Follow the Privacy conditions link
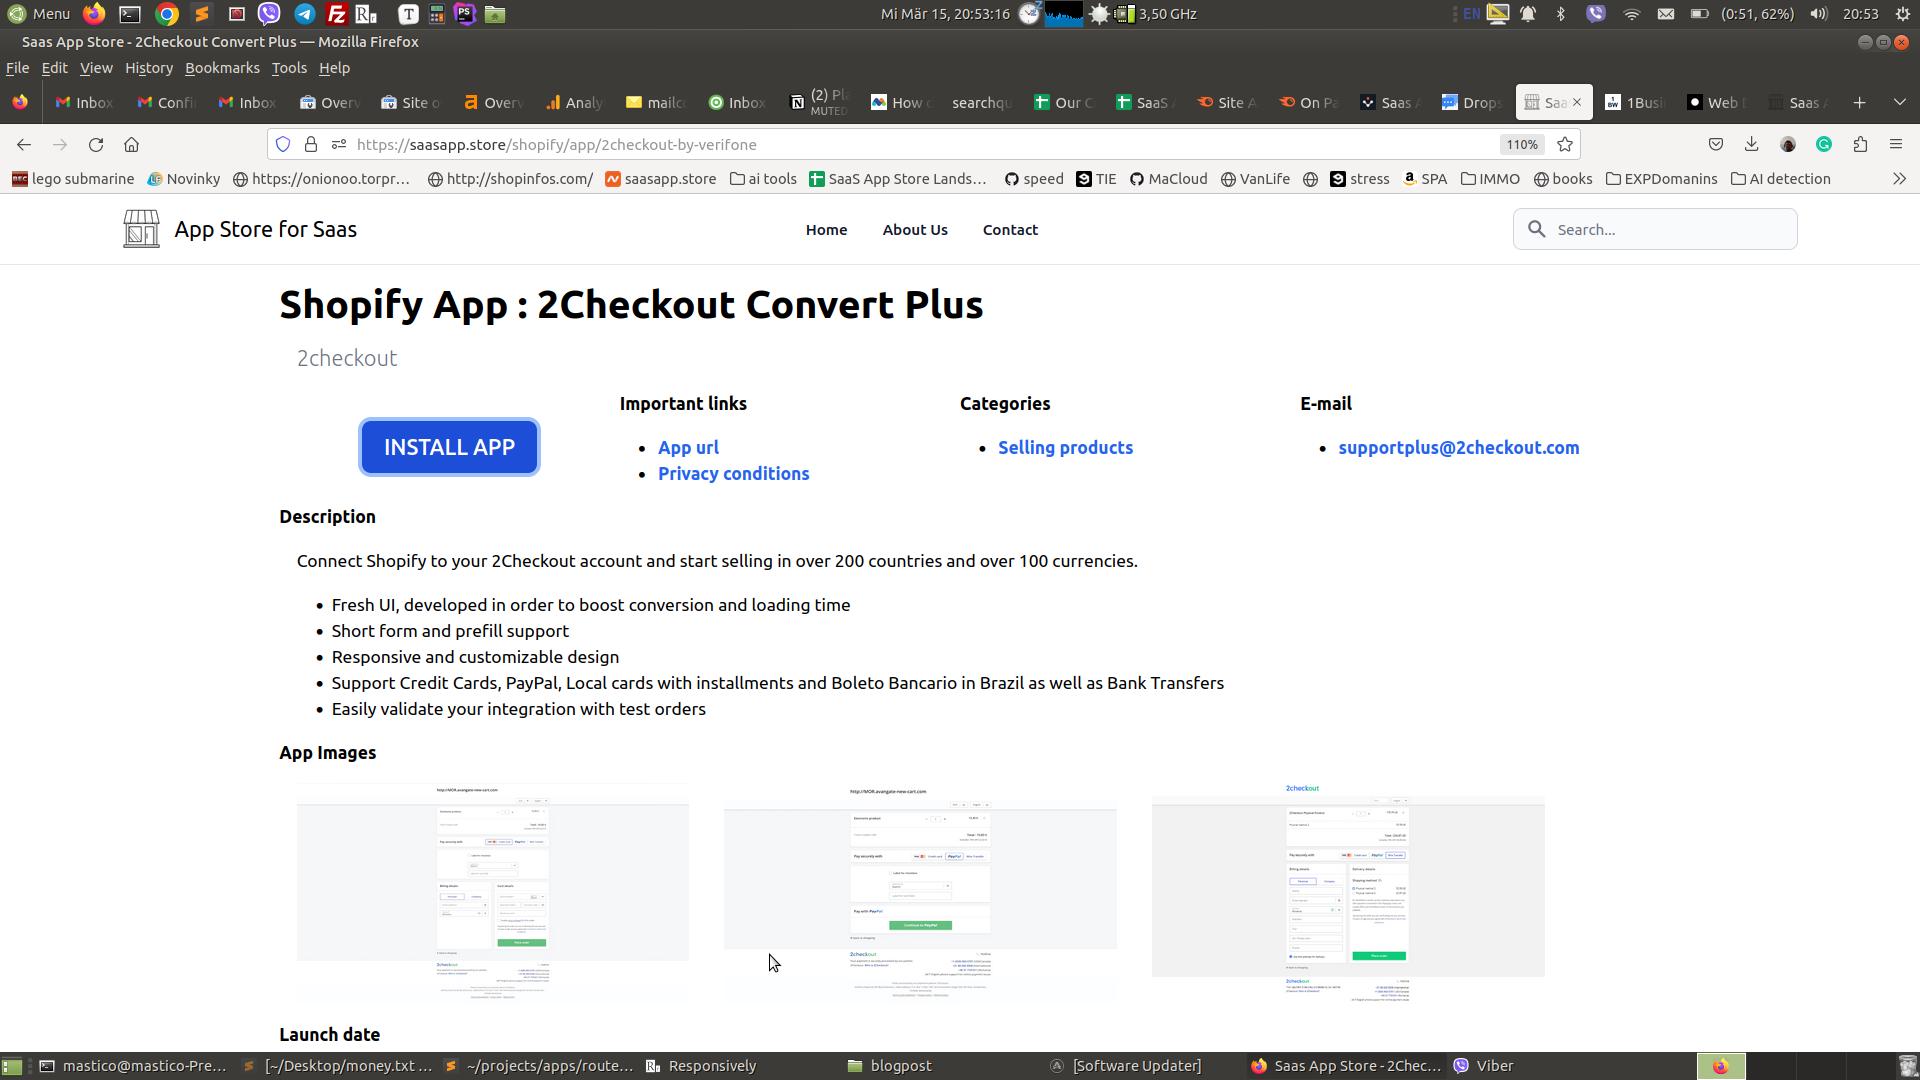Screen dimensions: 1920x1080 point(733,474)
